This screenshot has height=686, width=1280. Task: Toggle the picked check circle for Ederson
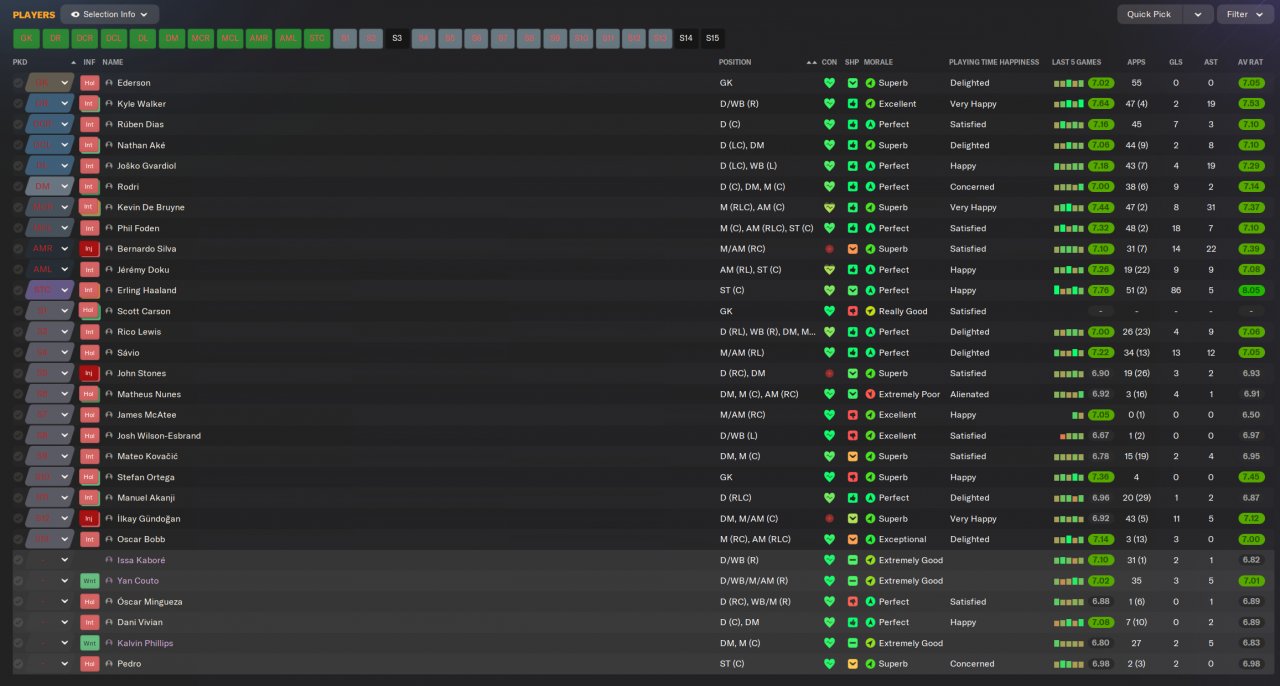click(18, 83)
